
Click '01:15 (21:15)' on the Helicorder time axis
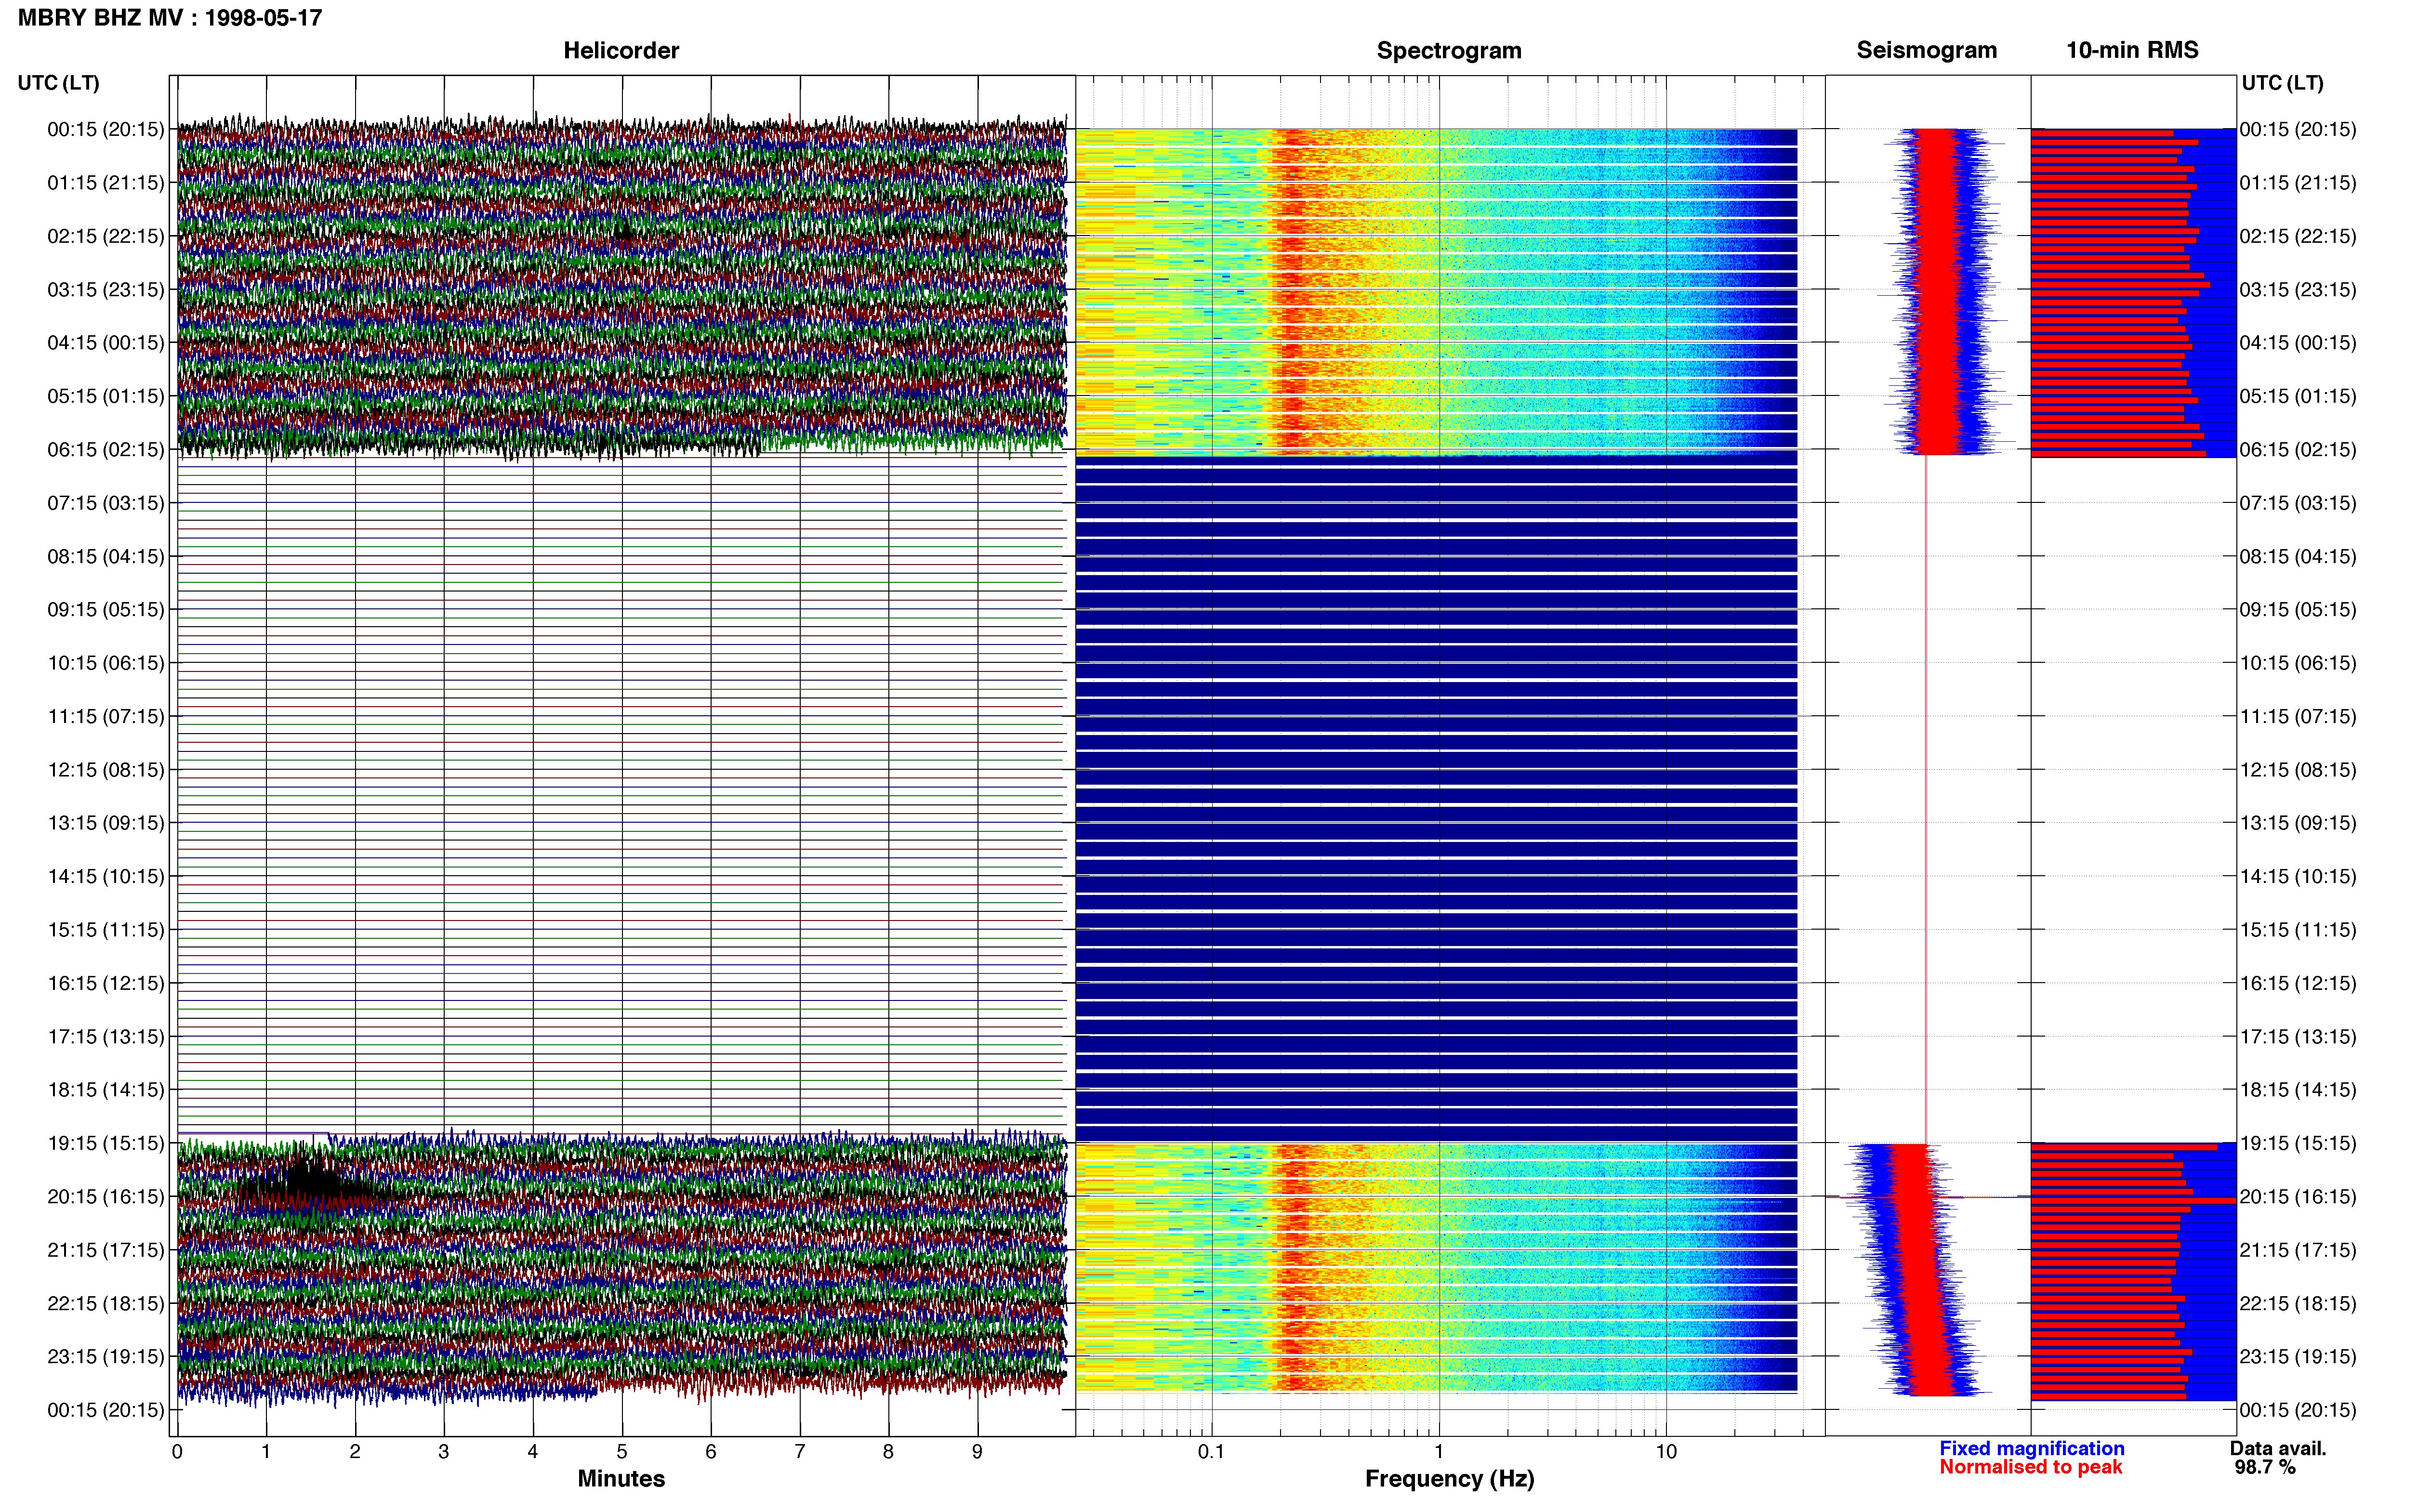click(x=106, y=183)
